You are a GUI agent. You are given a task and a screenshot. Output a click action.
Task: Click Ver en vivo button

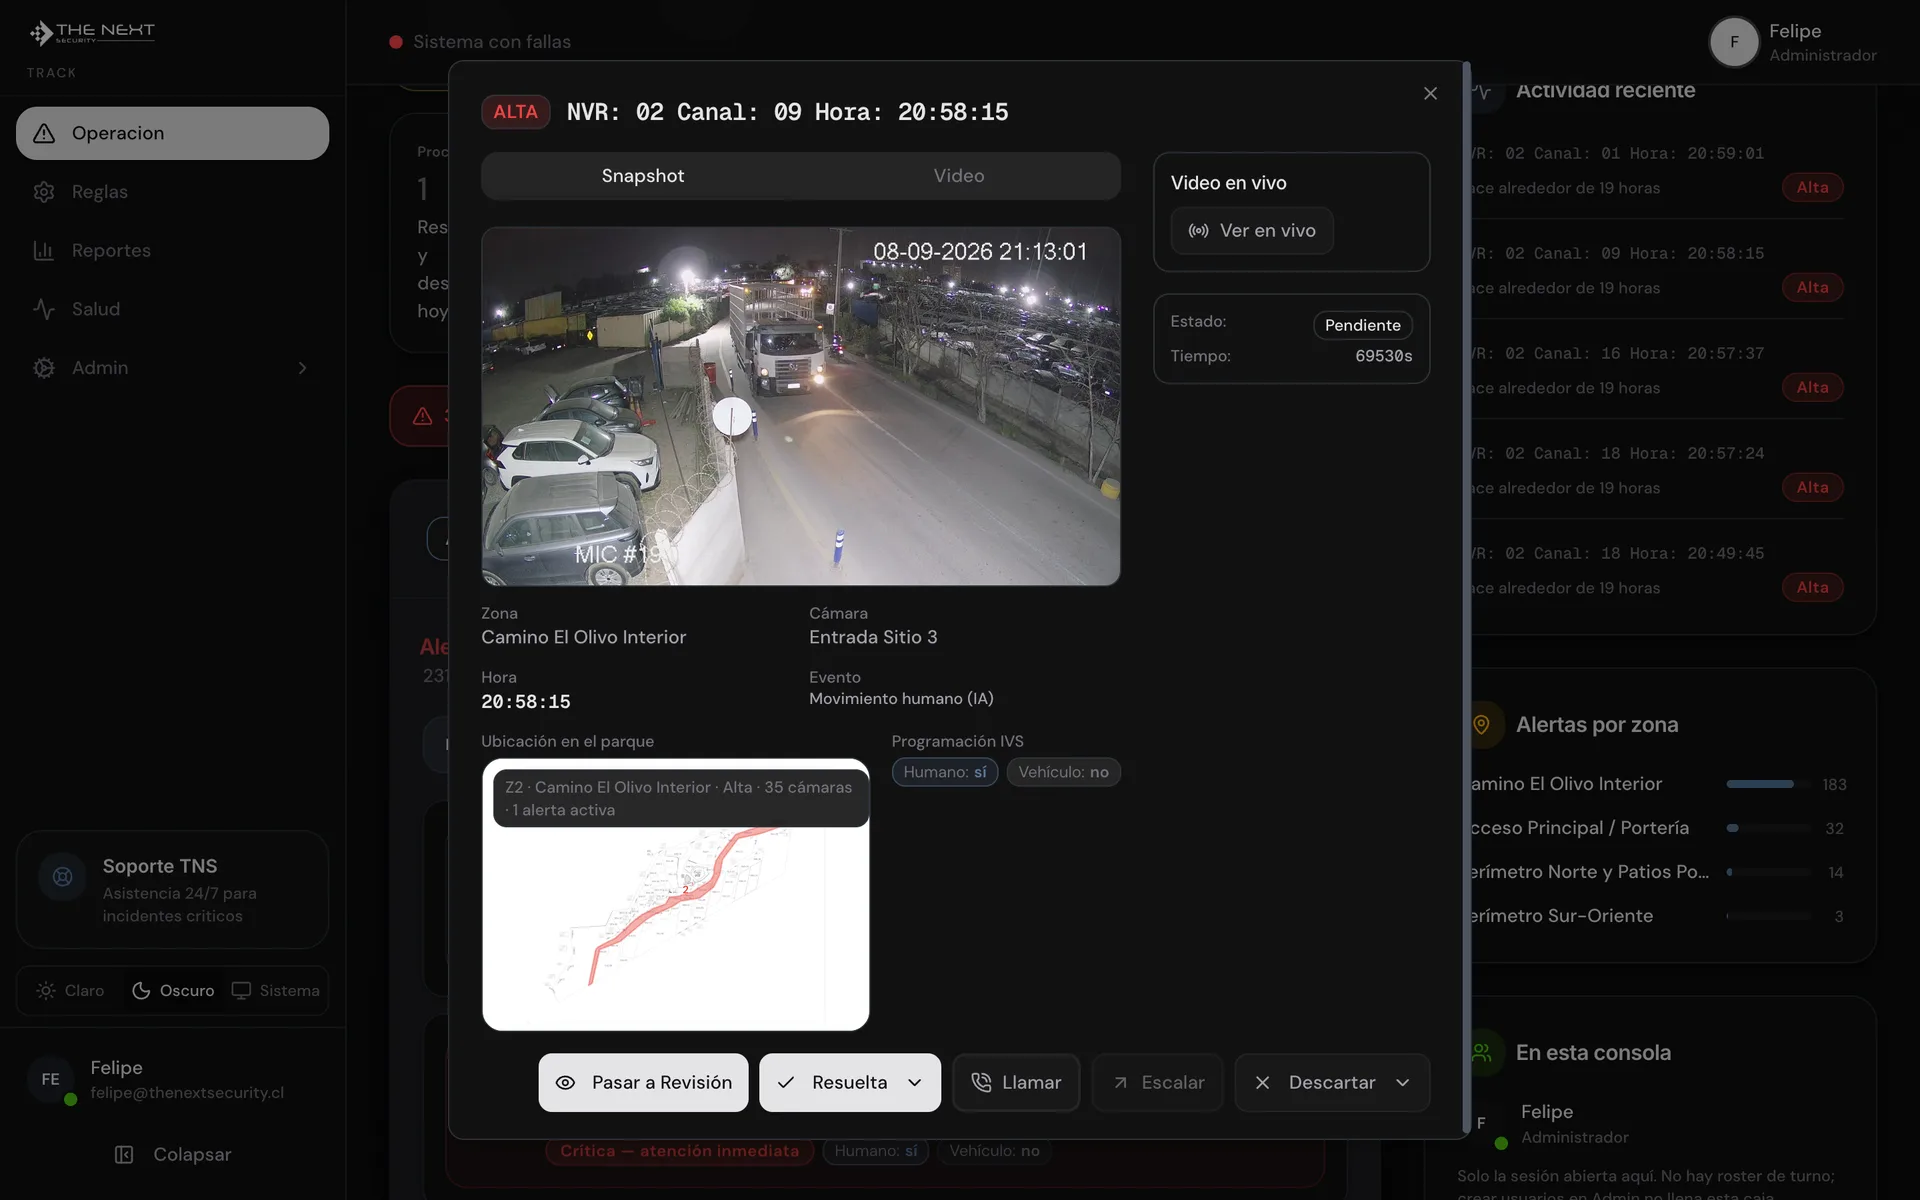[1252, 231]
